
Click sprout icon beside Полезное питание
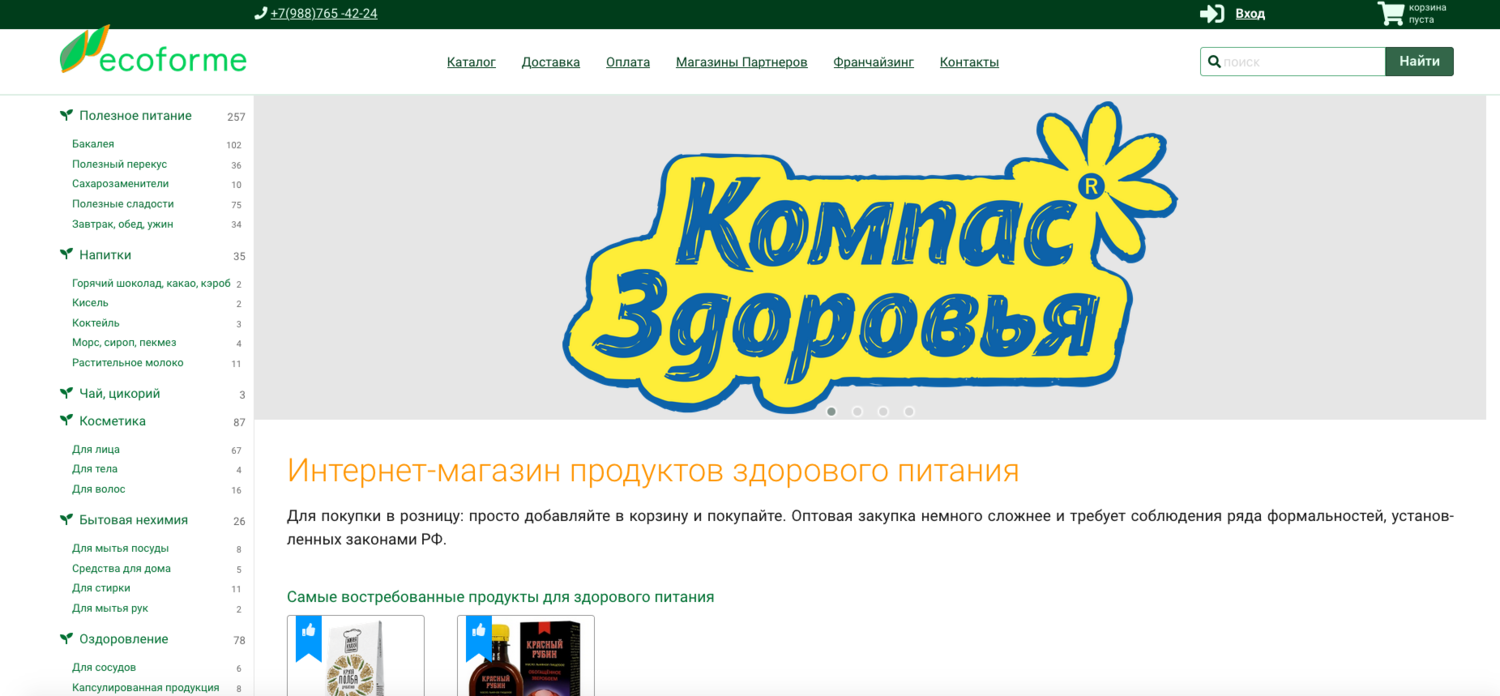click(x=66, y=115)
